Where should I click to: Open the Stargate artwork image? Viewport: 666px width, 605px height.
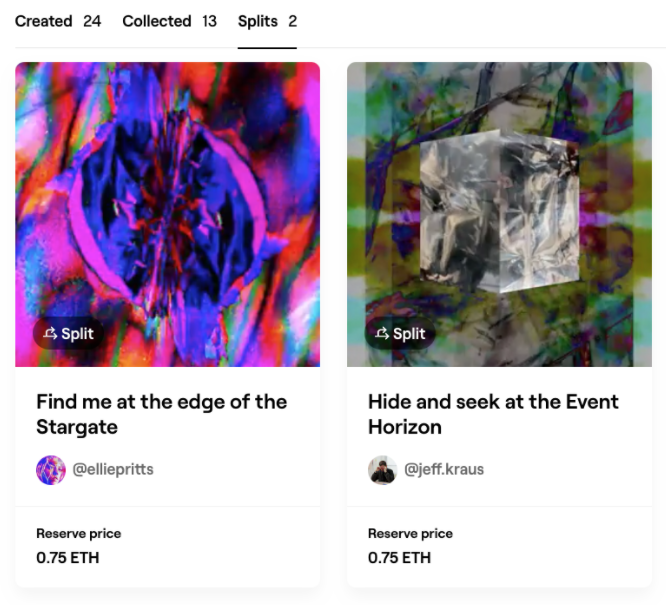click(168, 200)
